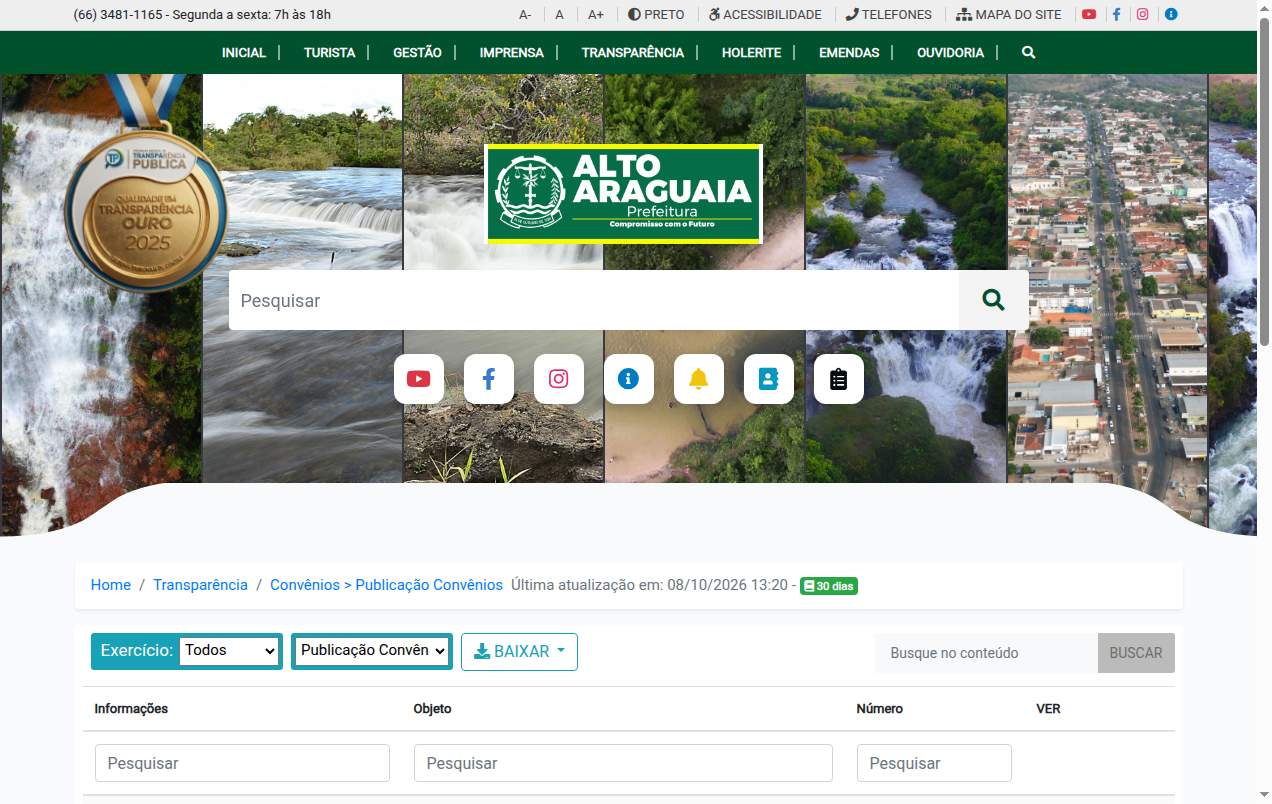This screenshot has width=1272, height=804.
Task: Open the TRANSPARÊNCIA menu
Action: tap(633, 52)
